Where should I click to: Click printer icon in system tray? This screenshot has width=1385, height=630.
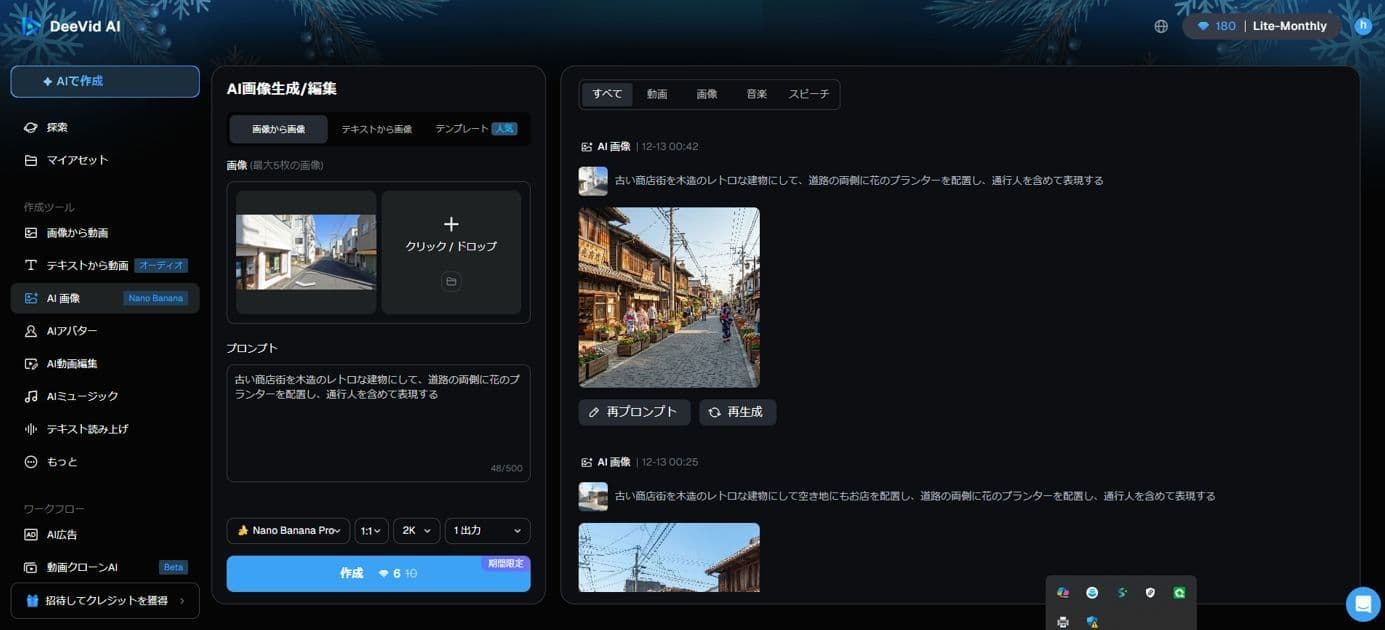1063,622
